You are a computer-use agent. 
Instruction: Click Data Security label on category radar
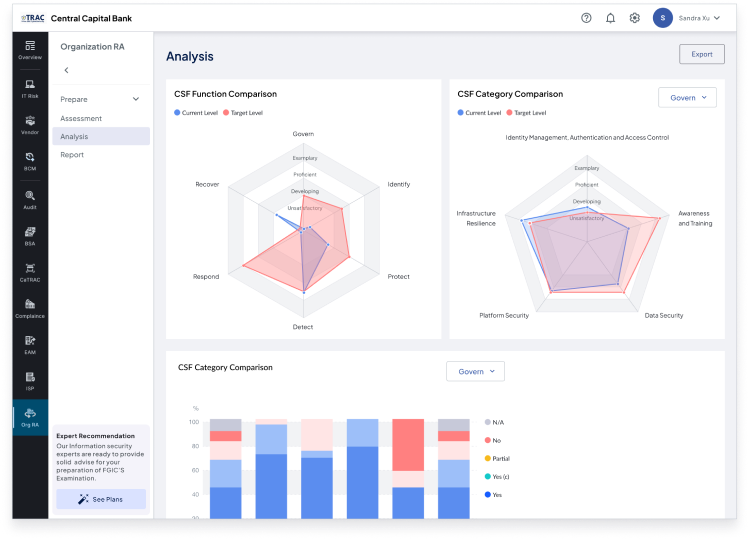click(663, 315)
